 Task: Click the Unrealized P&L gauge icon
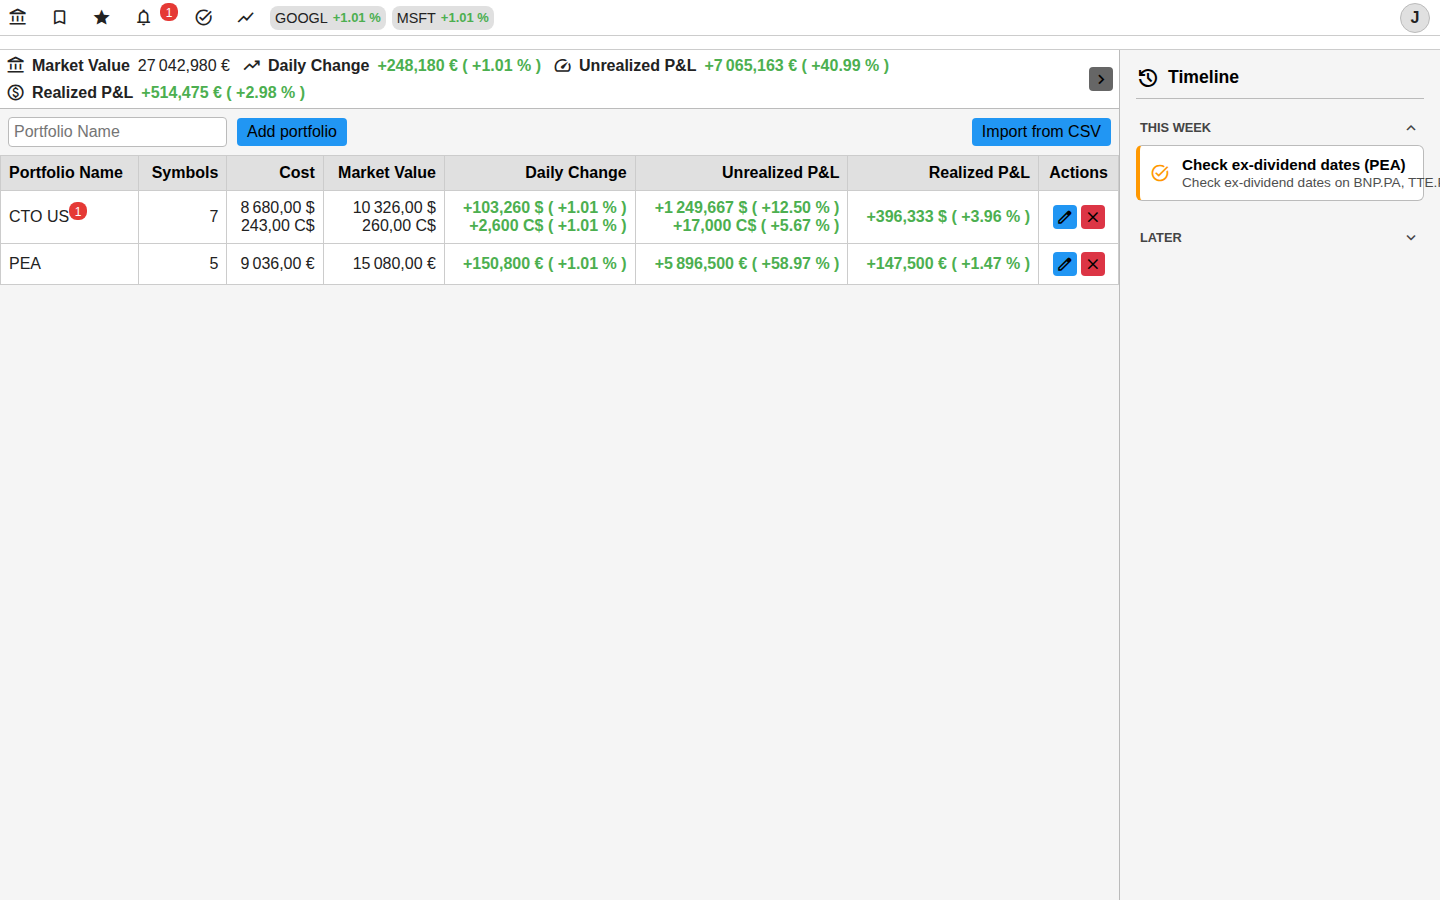(x=563, y=65)
